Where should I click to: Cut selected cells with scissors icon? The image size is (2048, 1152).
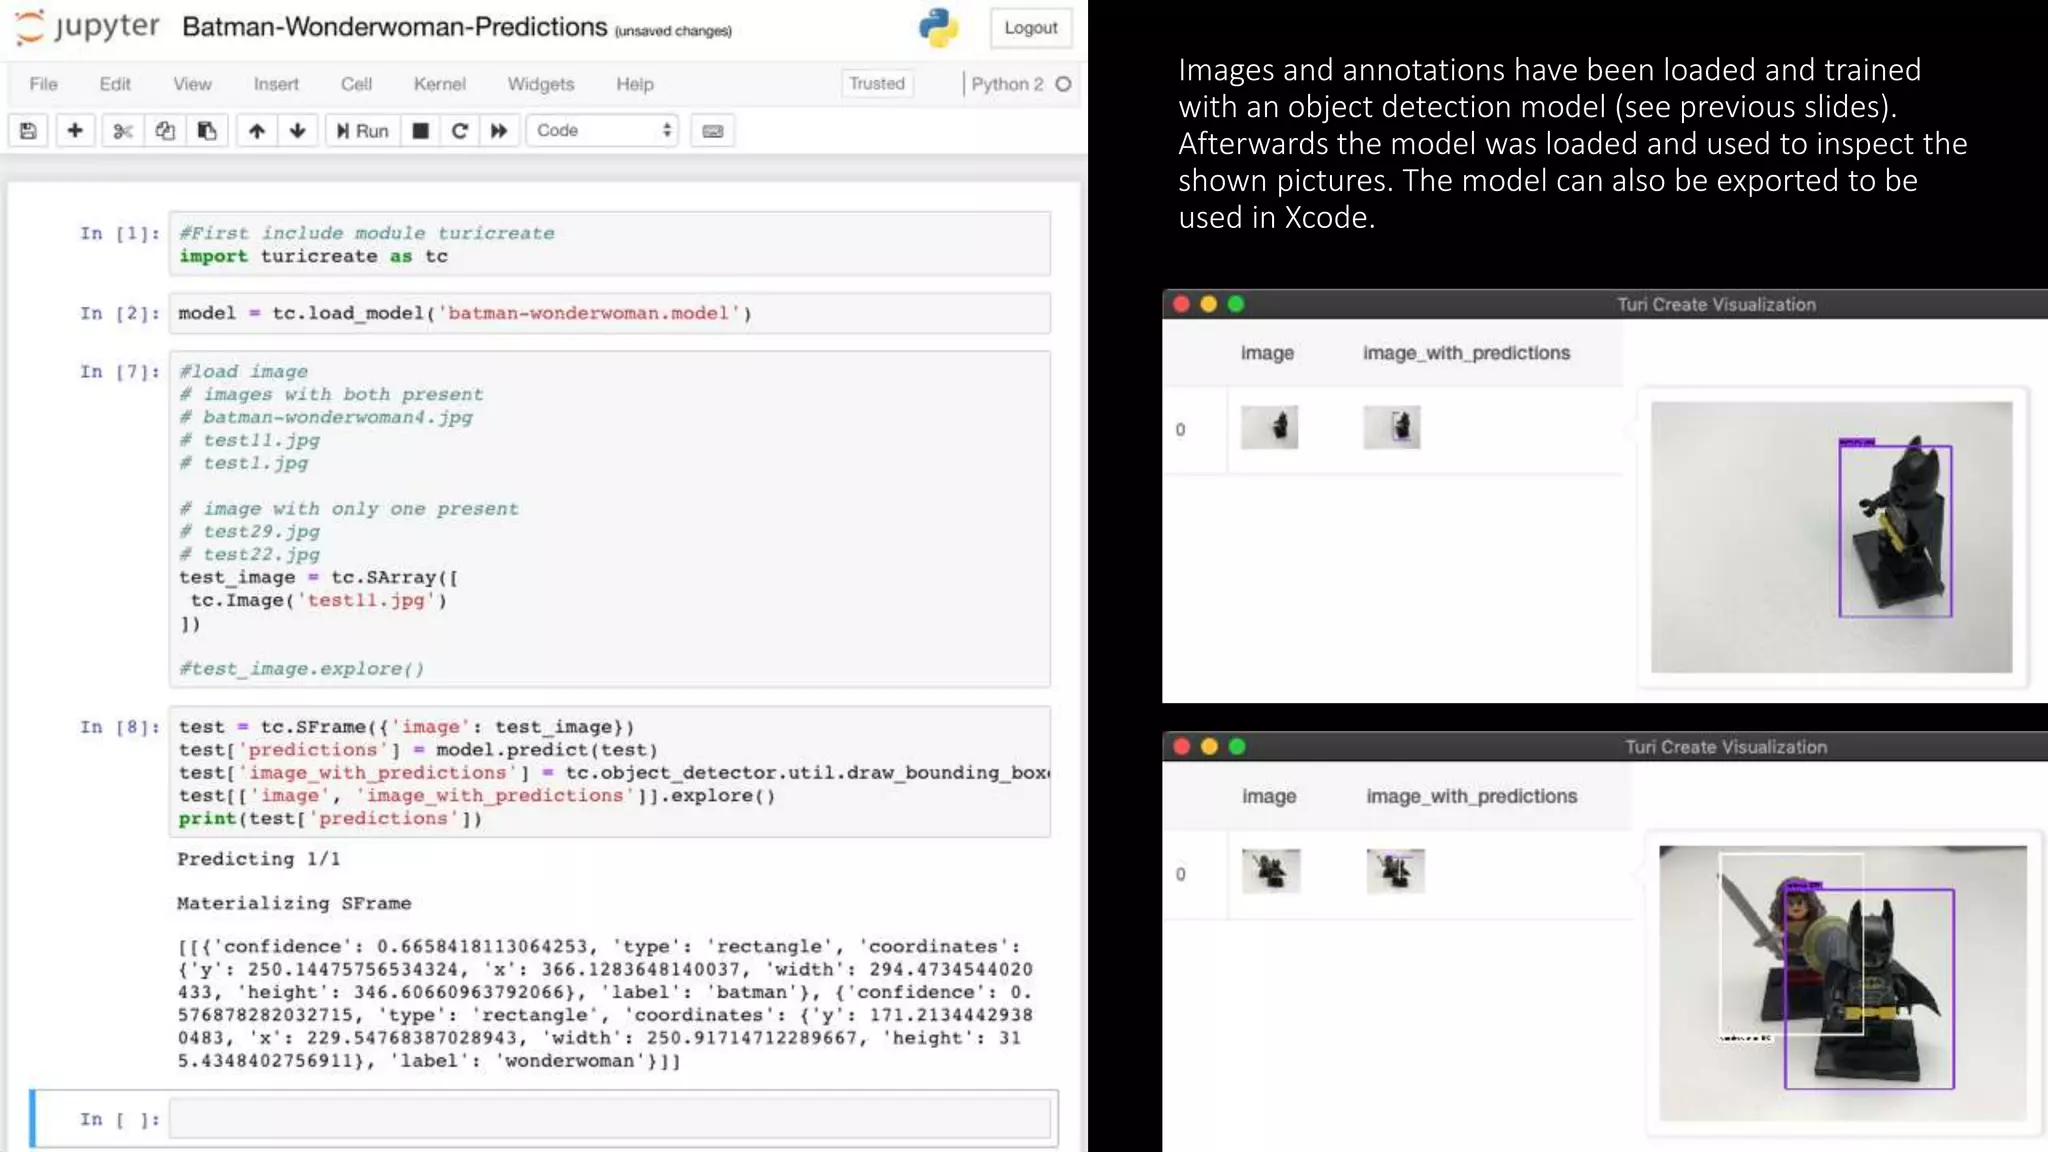pos(123,131)
